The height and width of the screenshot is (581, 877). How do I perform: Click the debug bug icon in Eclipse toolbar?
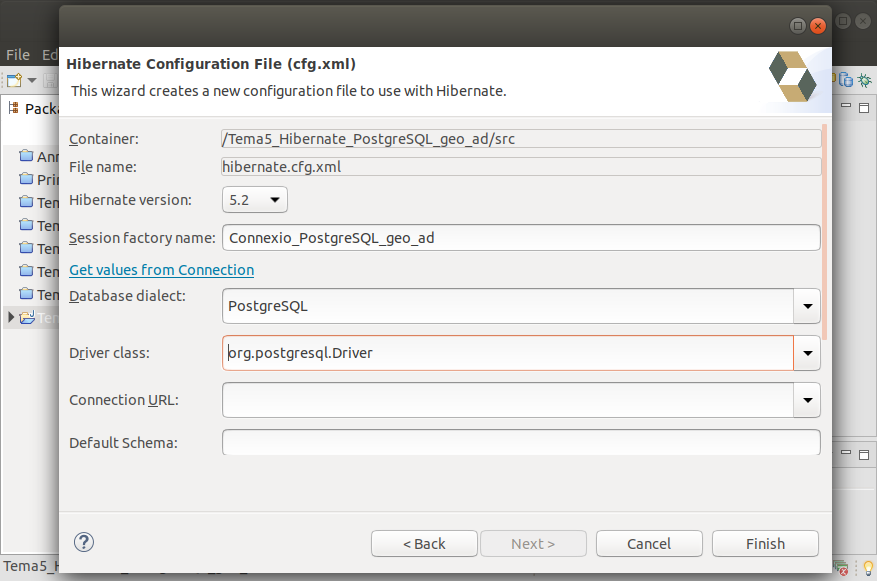point(865,81)
